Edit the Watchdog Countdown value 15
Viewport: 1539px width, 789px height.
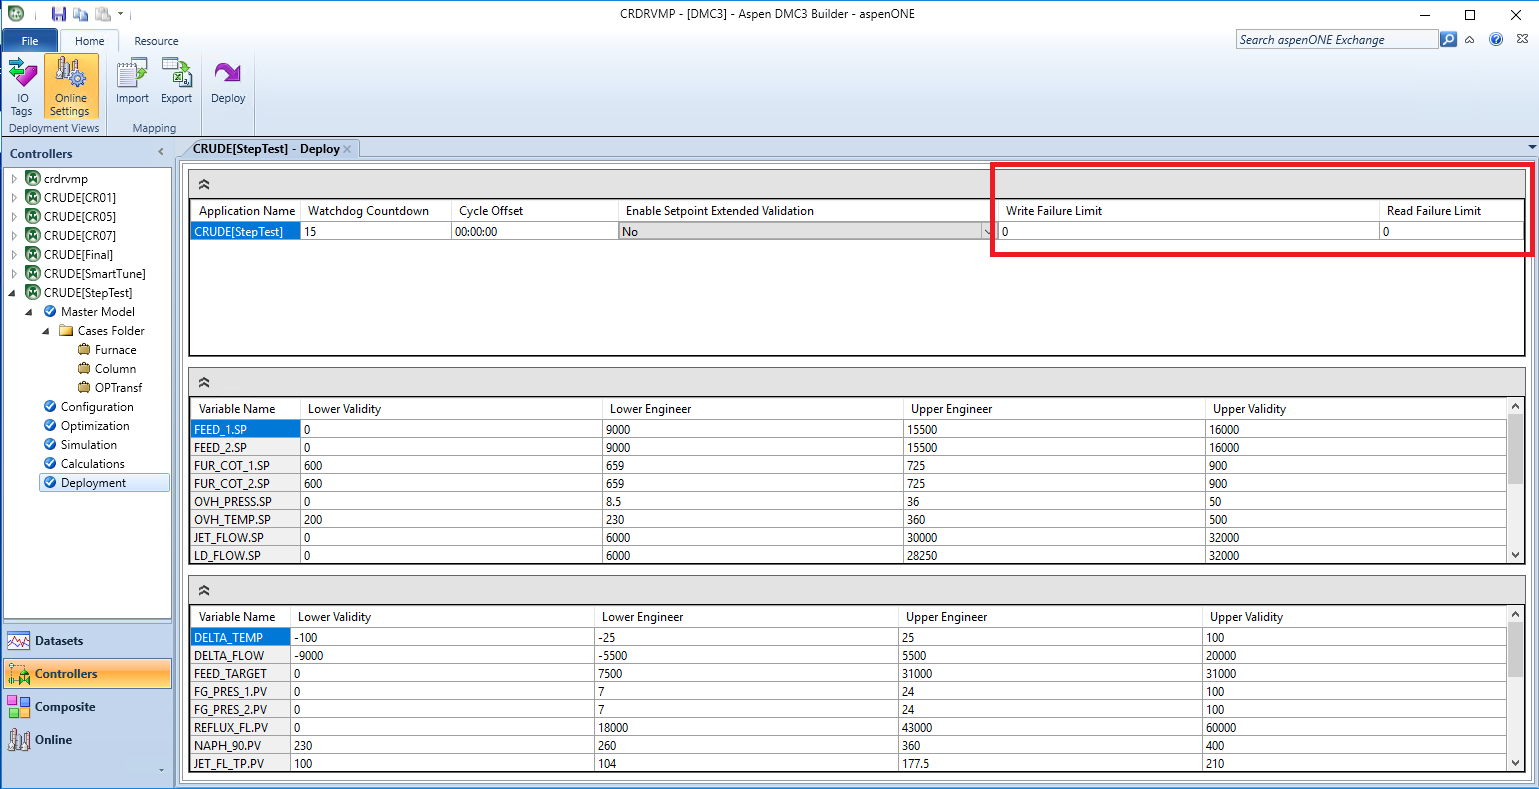[x=375, y=231]
